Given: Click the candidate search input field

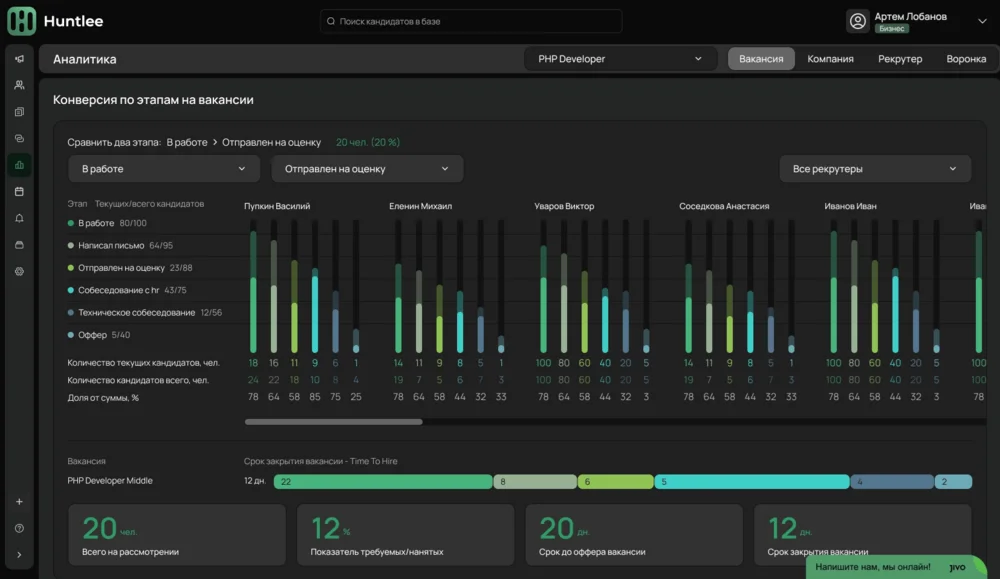Looking at the screenshot, I should (471, 21).
